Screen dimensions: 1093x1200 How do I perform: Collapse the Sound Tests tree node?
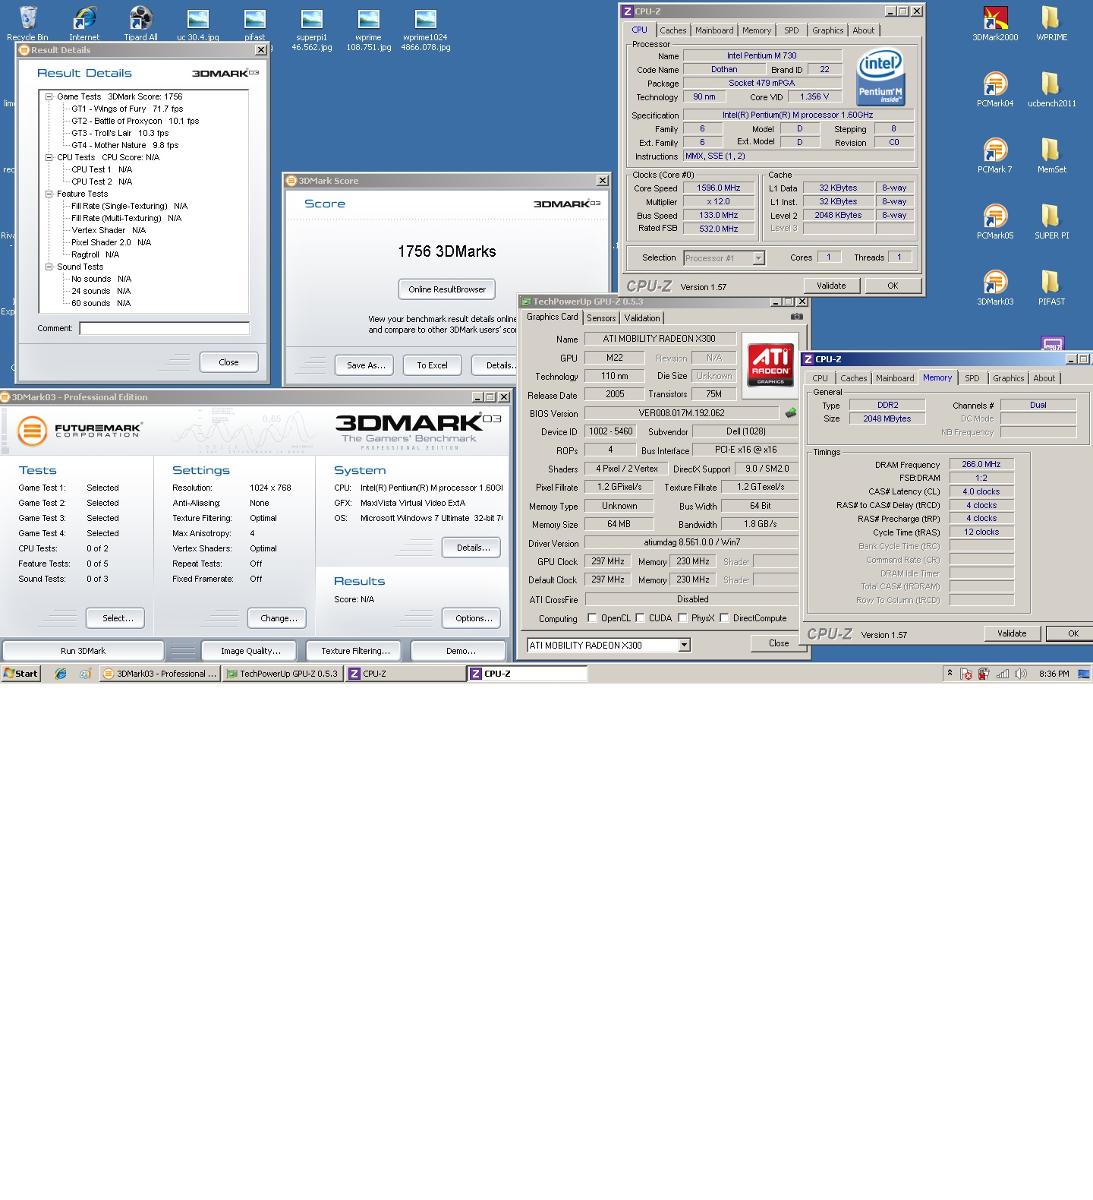click(x=48, y=267)
